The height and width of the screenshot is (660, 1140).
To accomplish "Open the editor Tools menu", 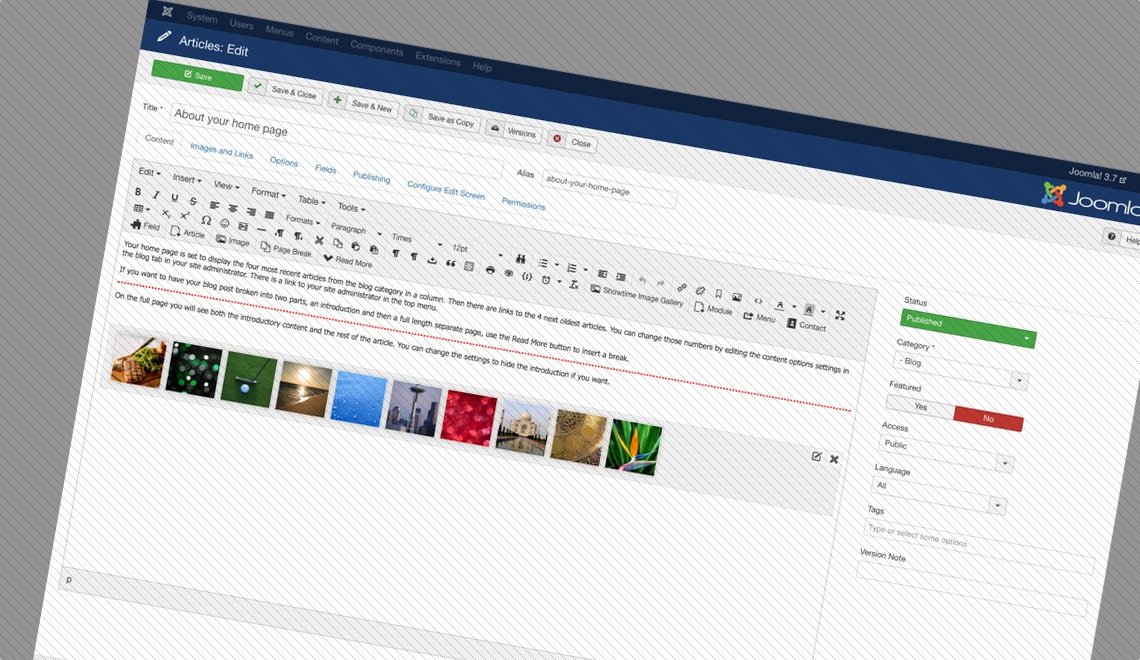I will 351,208.
